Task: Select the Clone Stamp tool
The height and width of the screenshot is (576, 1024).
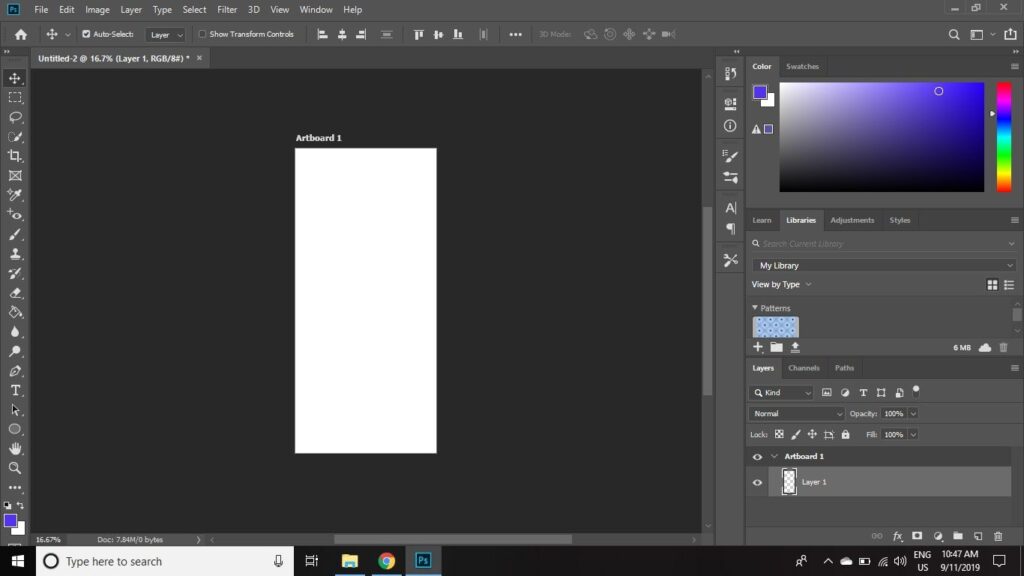Action: [x=15, y=254]
